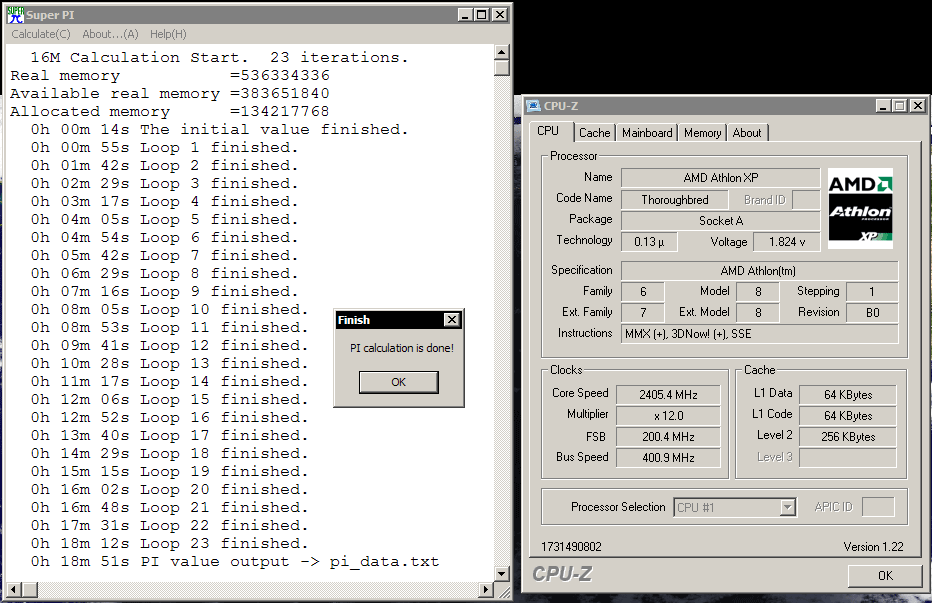Click the Super PI window resize grip
Image resolution: width=932 pixels, height=603 pixels.
(504, 591)
